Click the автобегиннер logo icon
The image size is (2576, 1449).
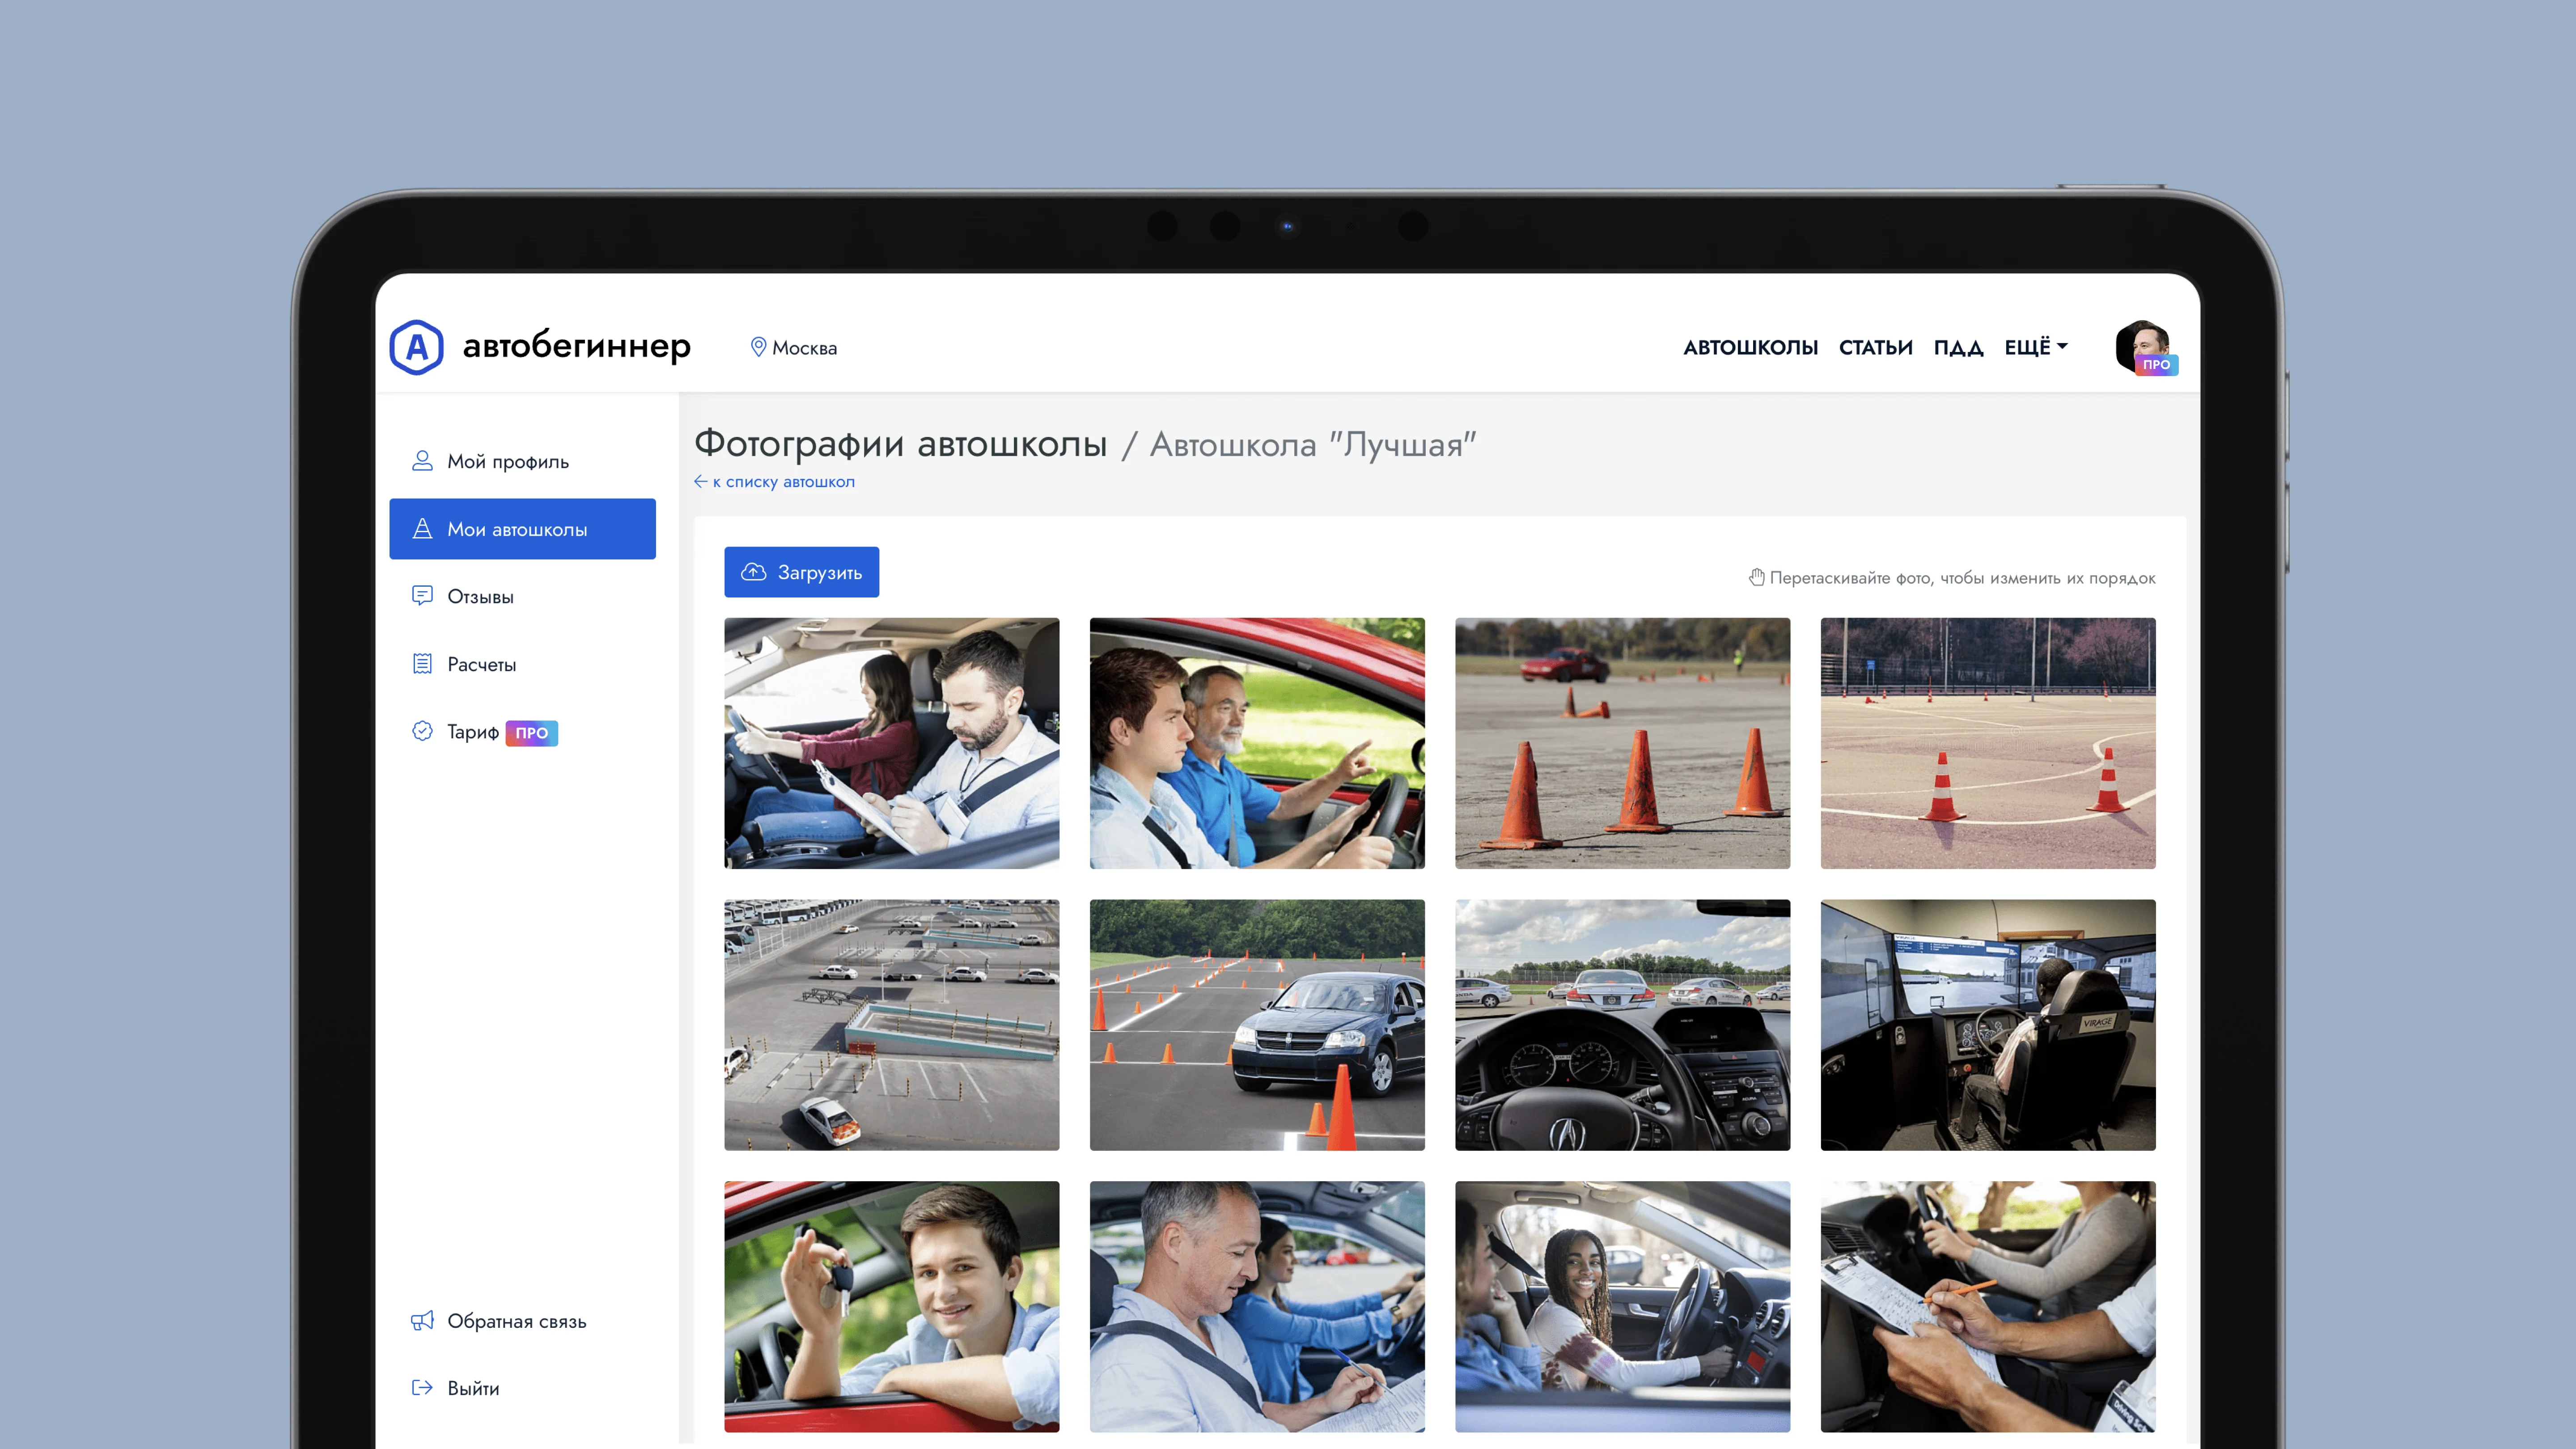pyautogui.click(x=416, y=347)
